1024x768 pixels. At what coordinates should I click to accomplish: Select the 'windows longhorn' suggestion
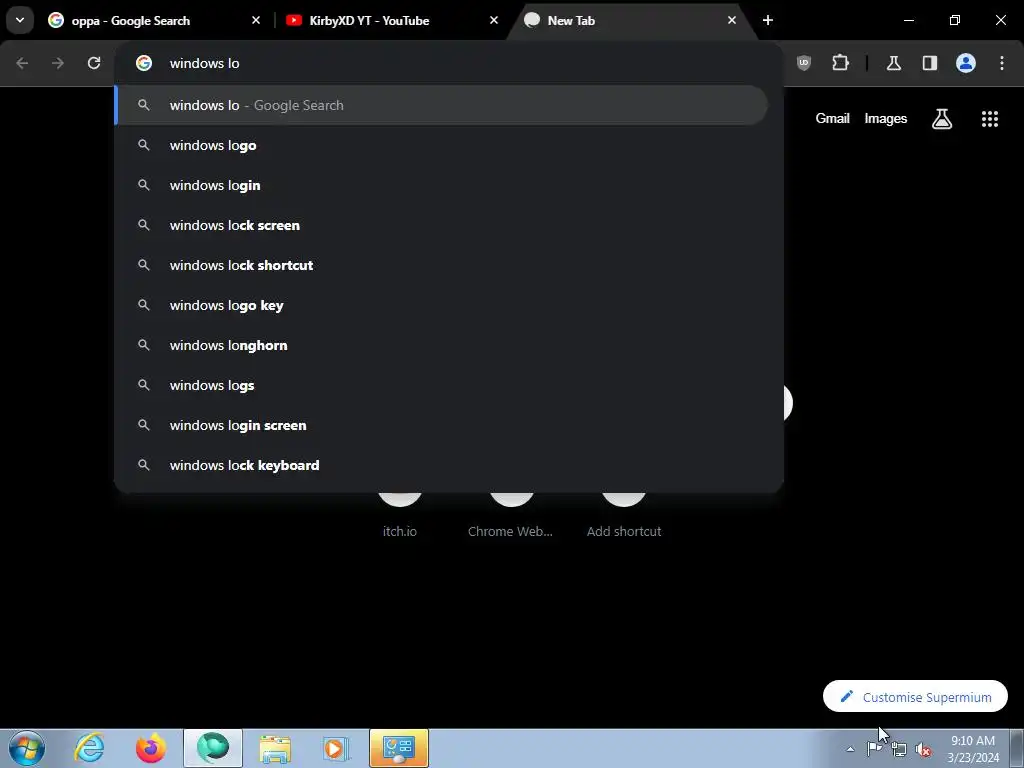tap(441, 345)
